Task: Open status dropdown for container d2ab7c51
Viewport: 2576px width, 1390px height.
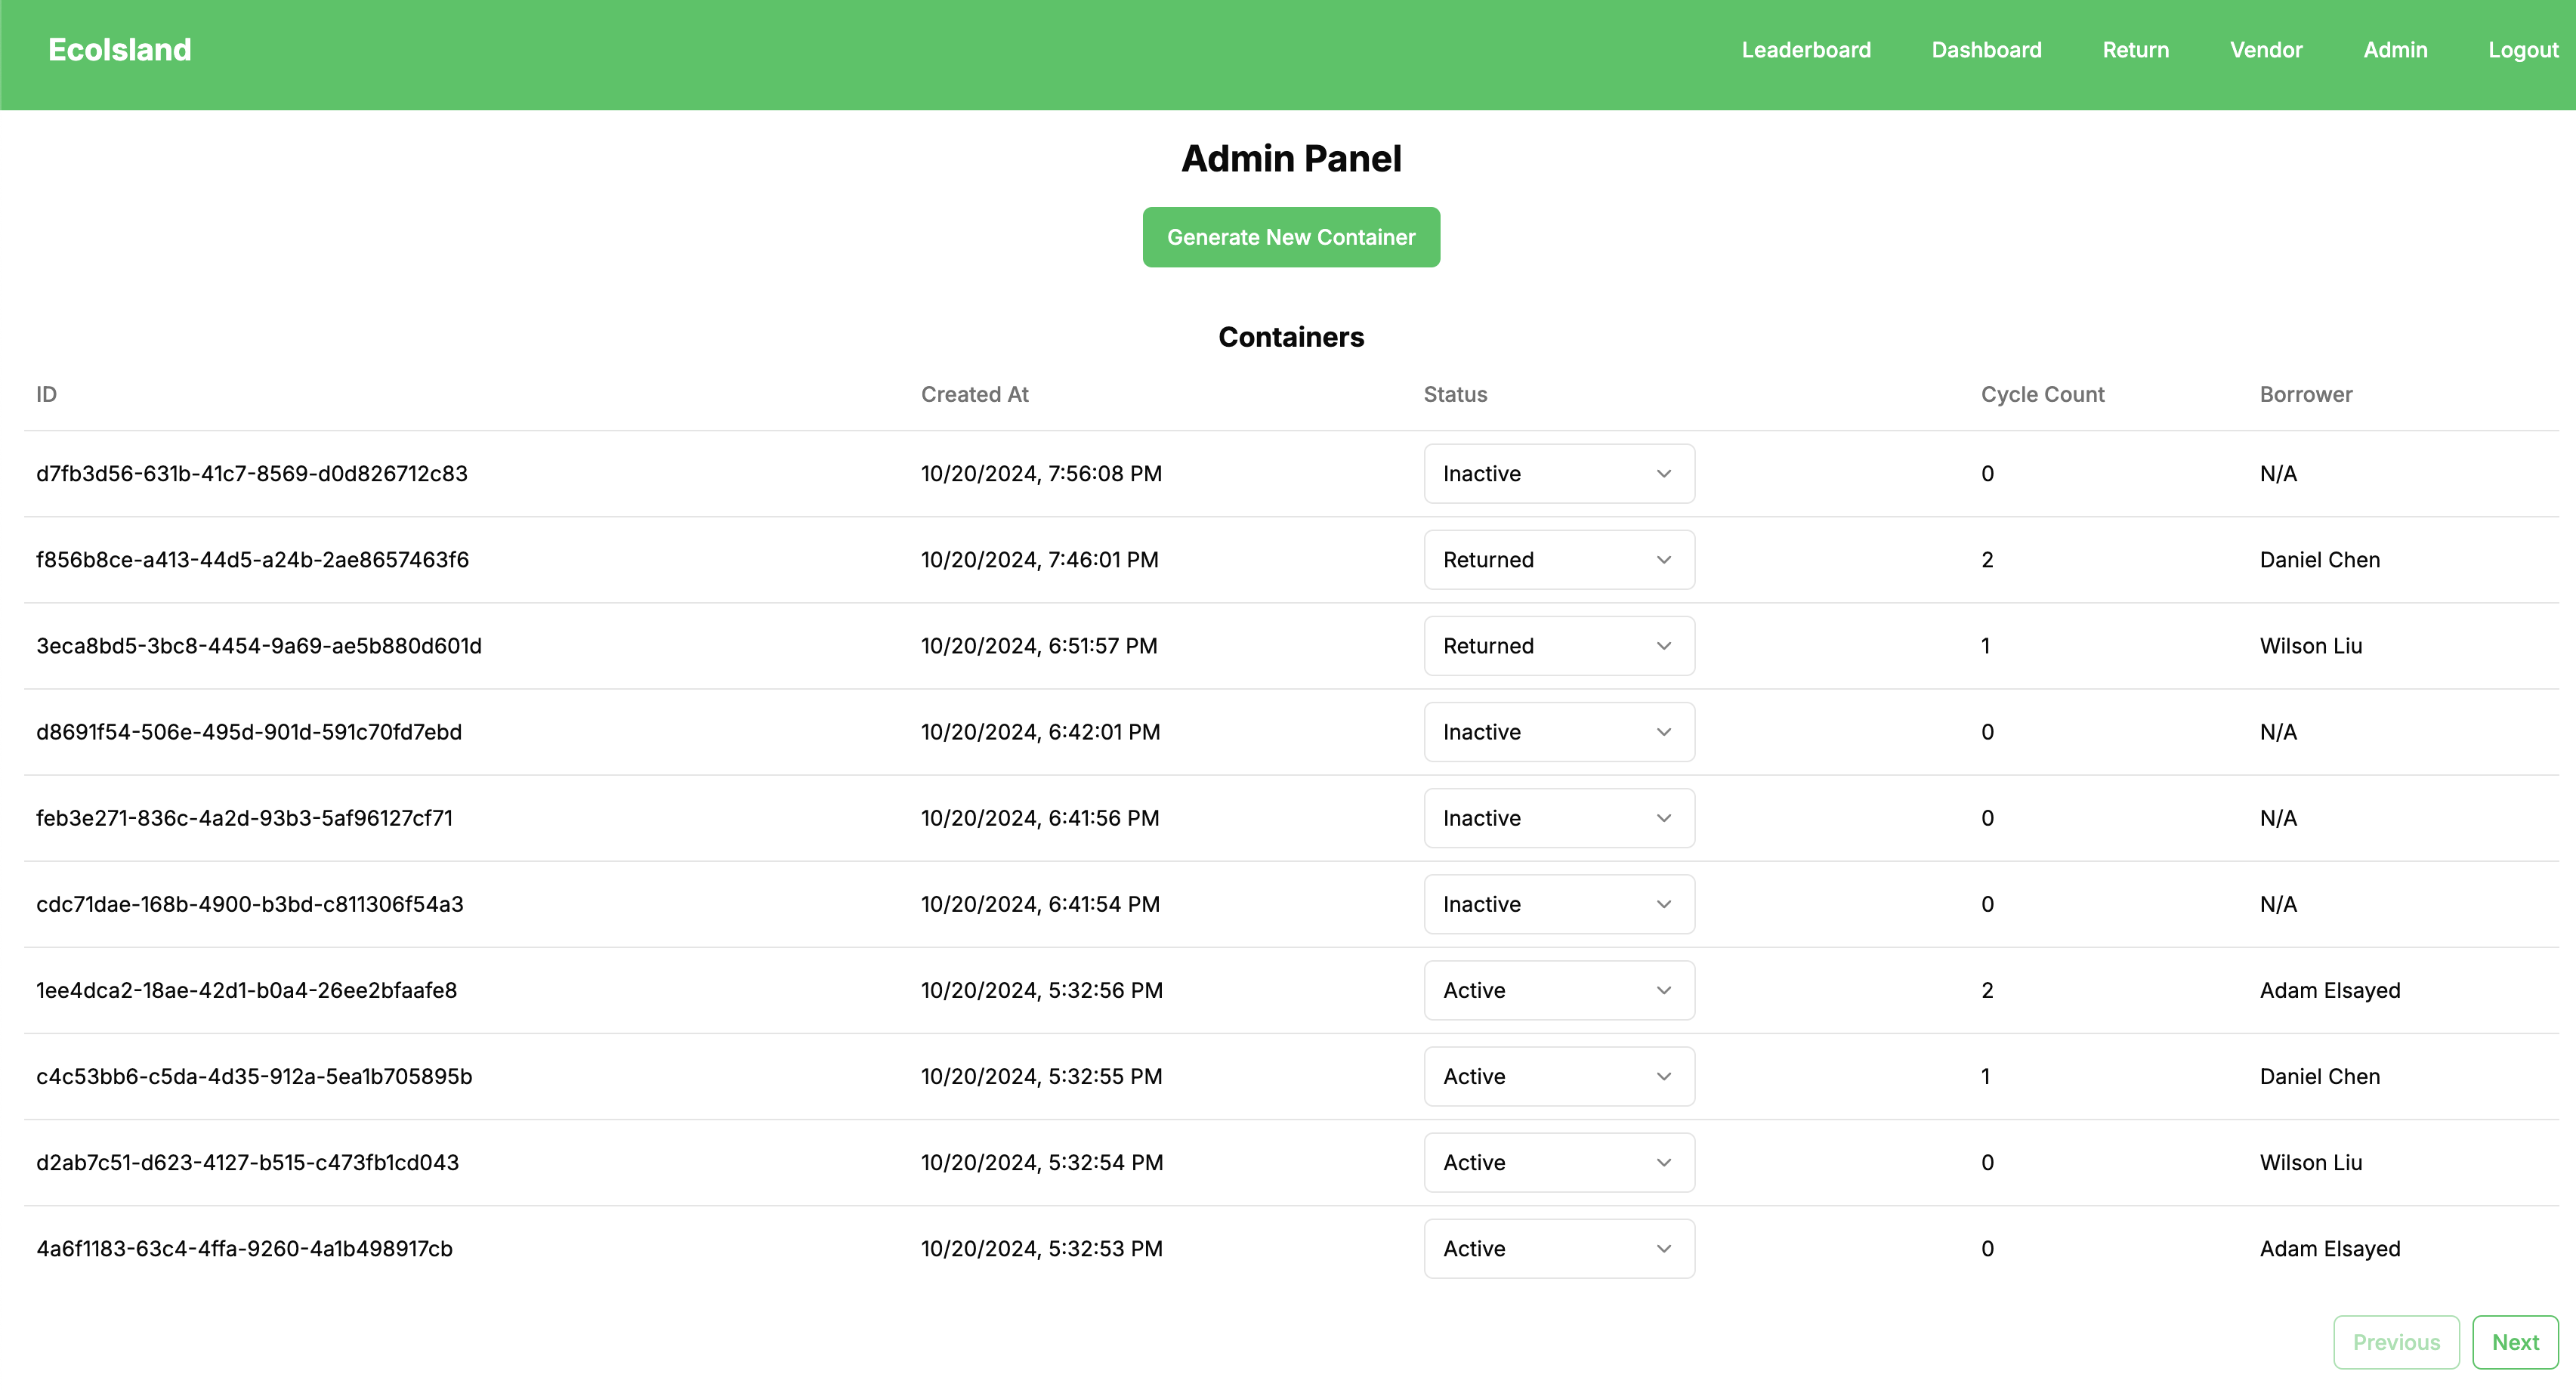Action: tap(1558, 1162)
